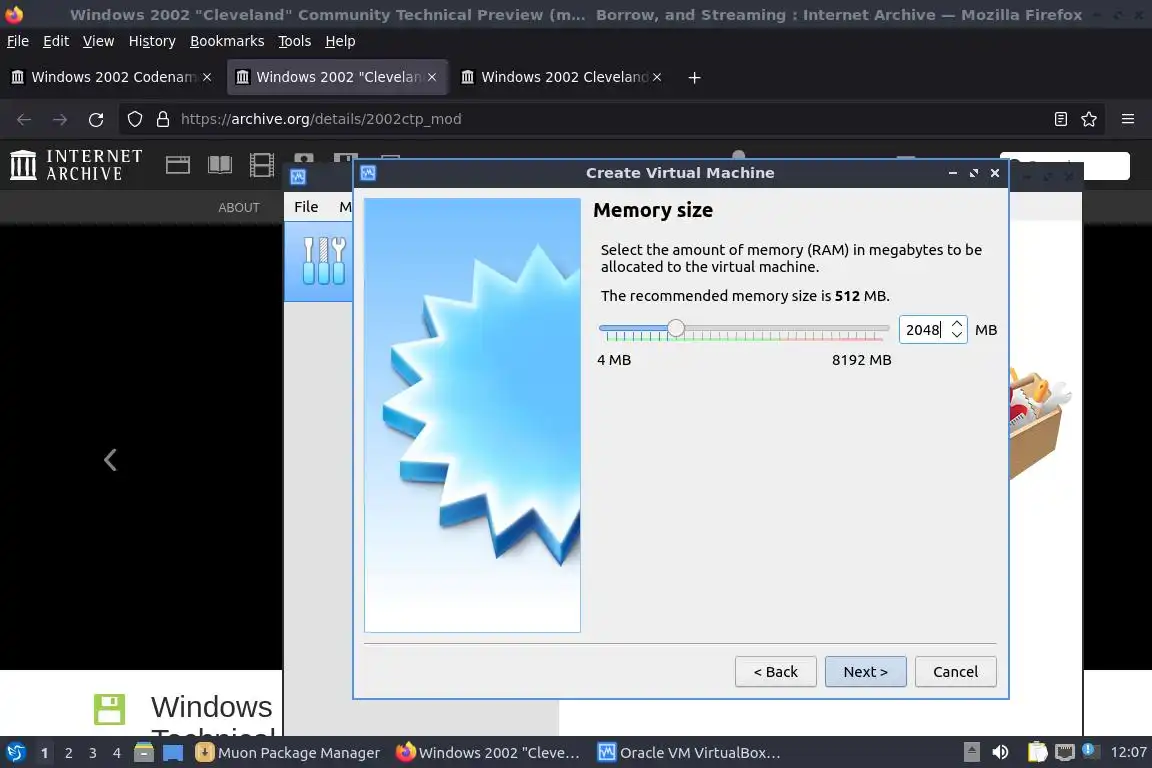Click in the memory size MB input field
Image resolution: width=1152 pixels, height=768 pixels.
924,330
